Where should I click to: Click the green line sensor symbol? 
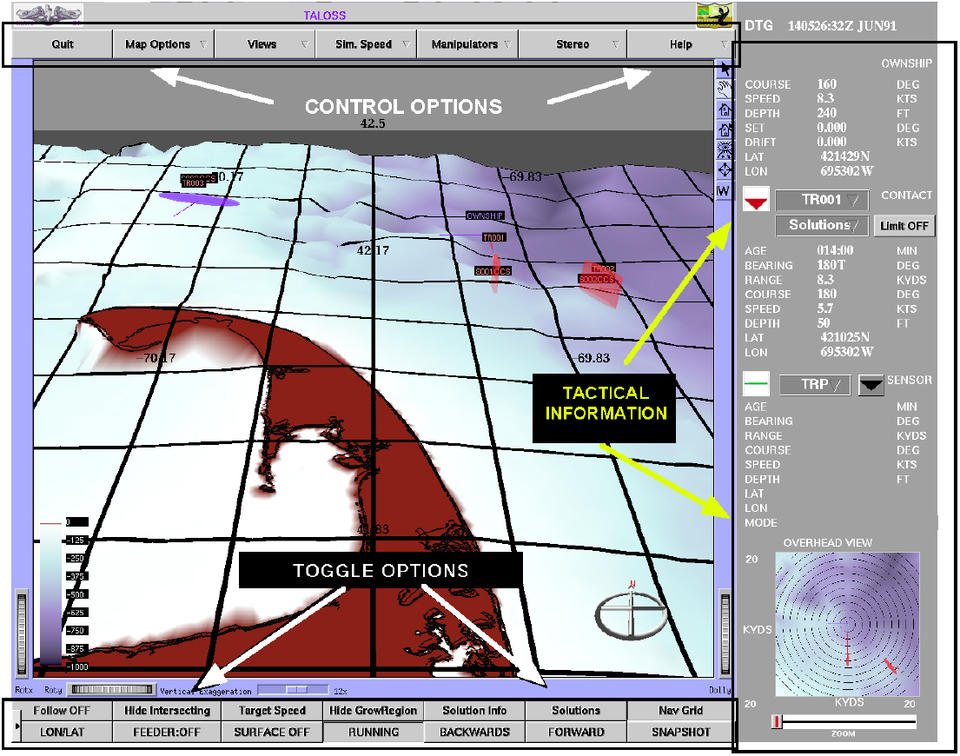tap(757, 384)
